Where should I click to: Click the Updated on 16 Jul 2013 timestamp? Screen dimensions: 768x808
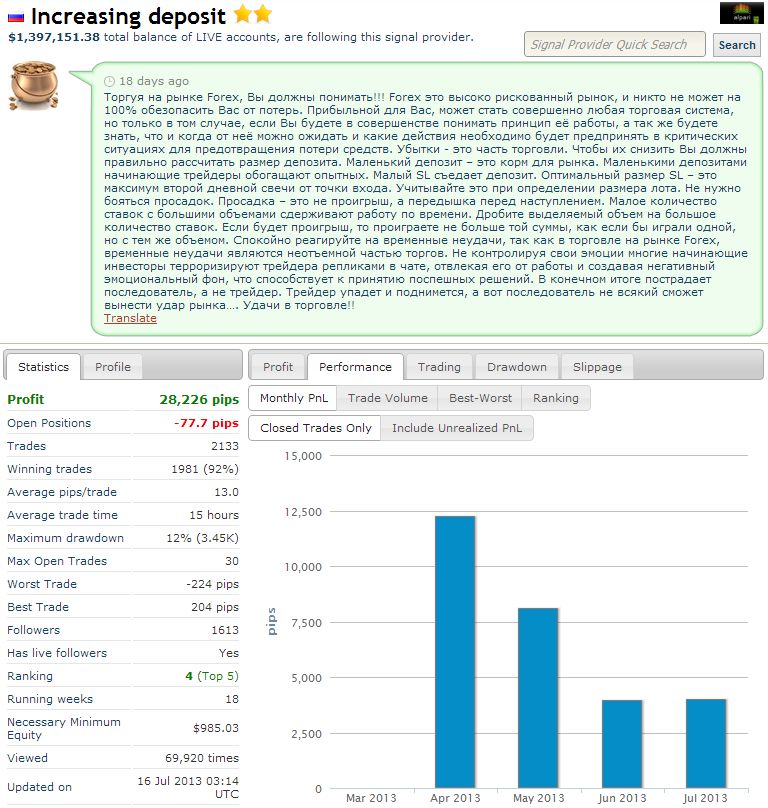pos(188,787)
